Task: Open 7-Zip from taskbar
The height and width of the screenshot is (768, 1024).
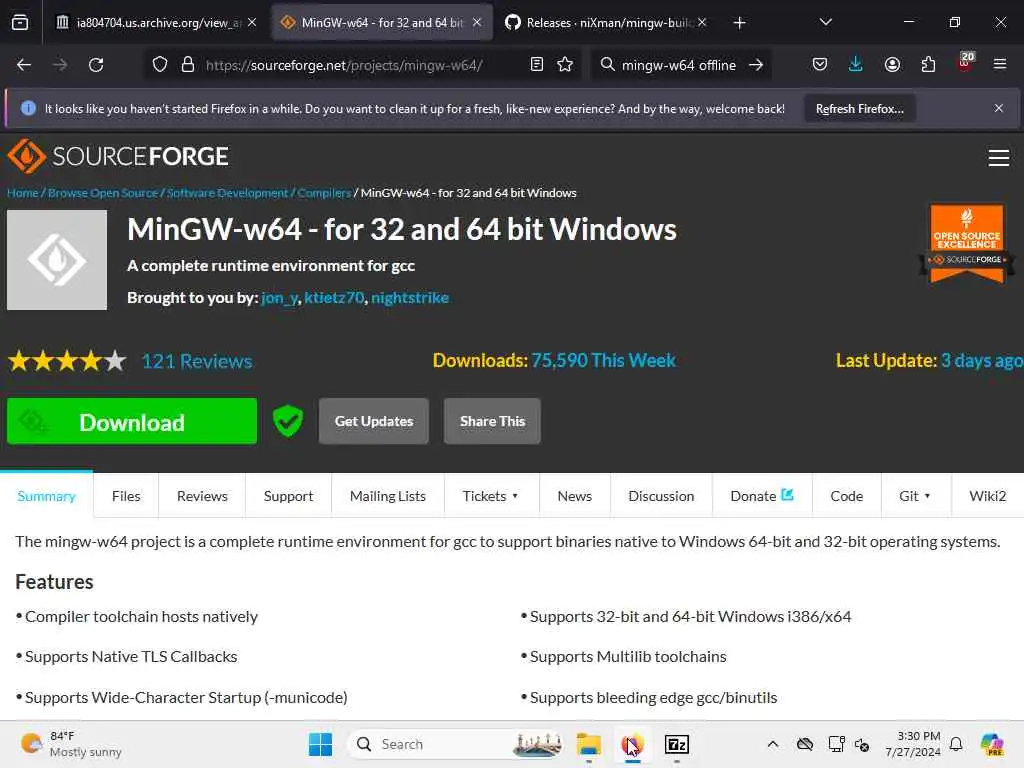Action: [677, 744]
